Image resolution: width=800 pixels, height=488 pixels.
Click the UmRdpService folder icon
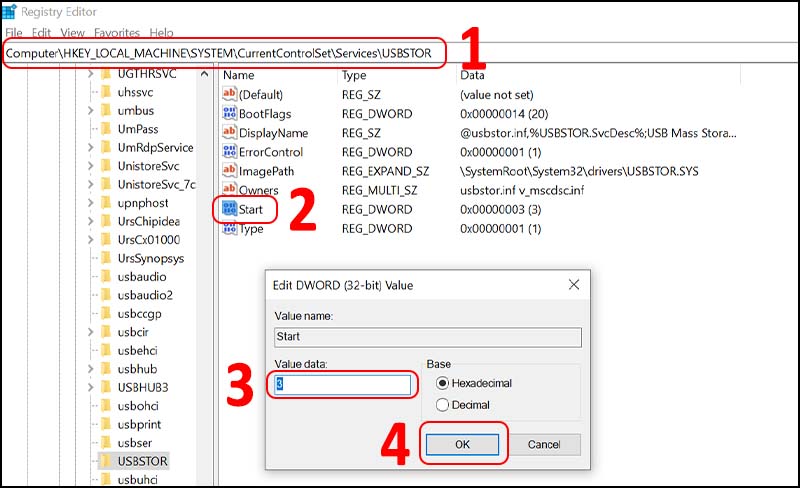106,147
